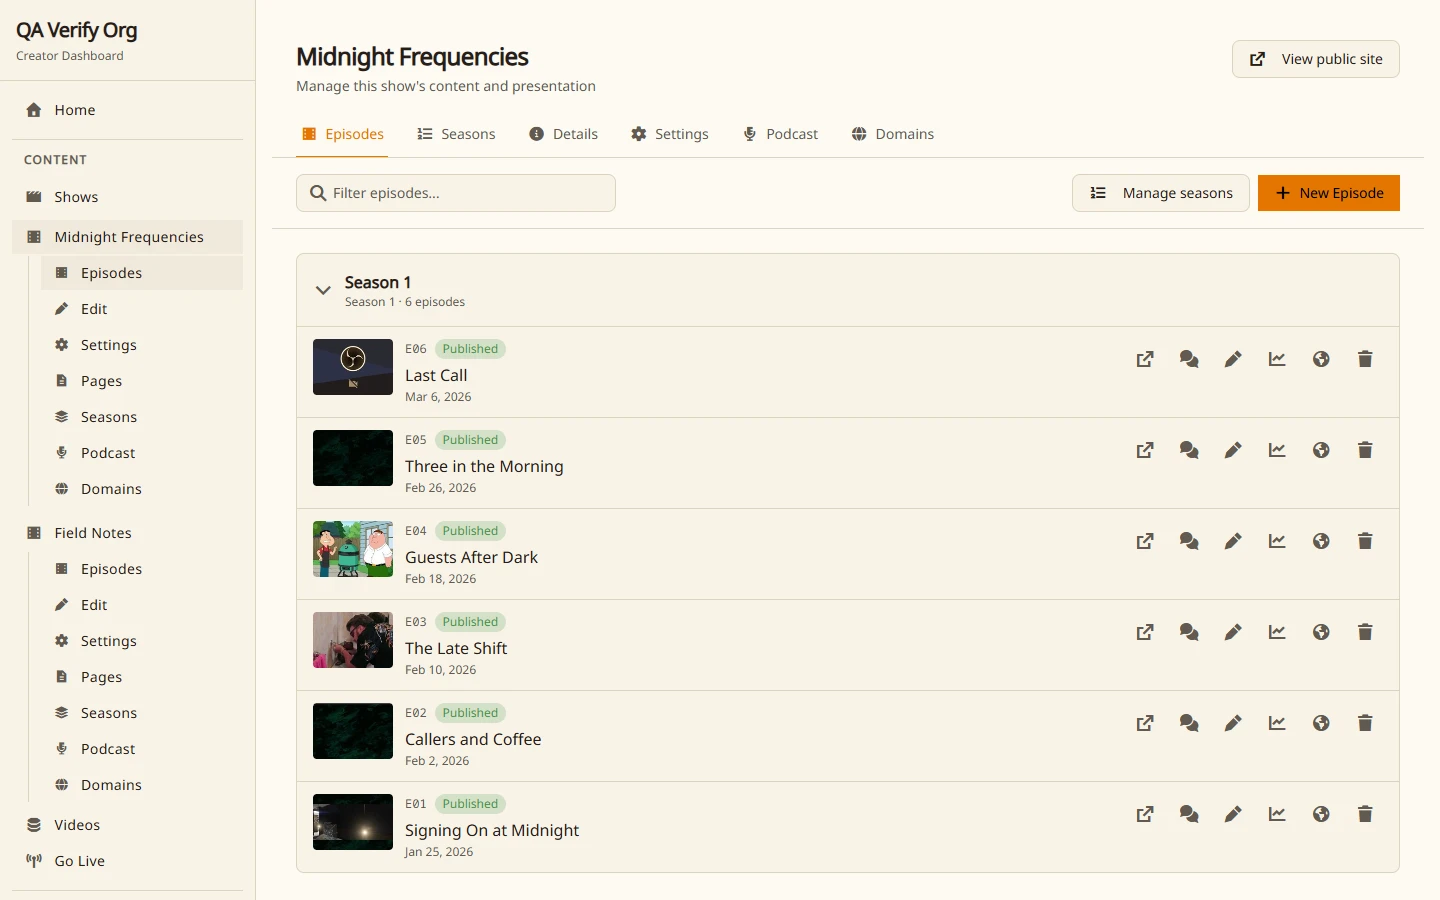Open Last Call episode thumbnail
The height and width of the screenshot is (900, 1440).
(x=353, y=367)
